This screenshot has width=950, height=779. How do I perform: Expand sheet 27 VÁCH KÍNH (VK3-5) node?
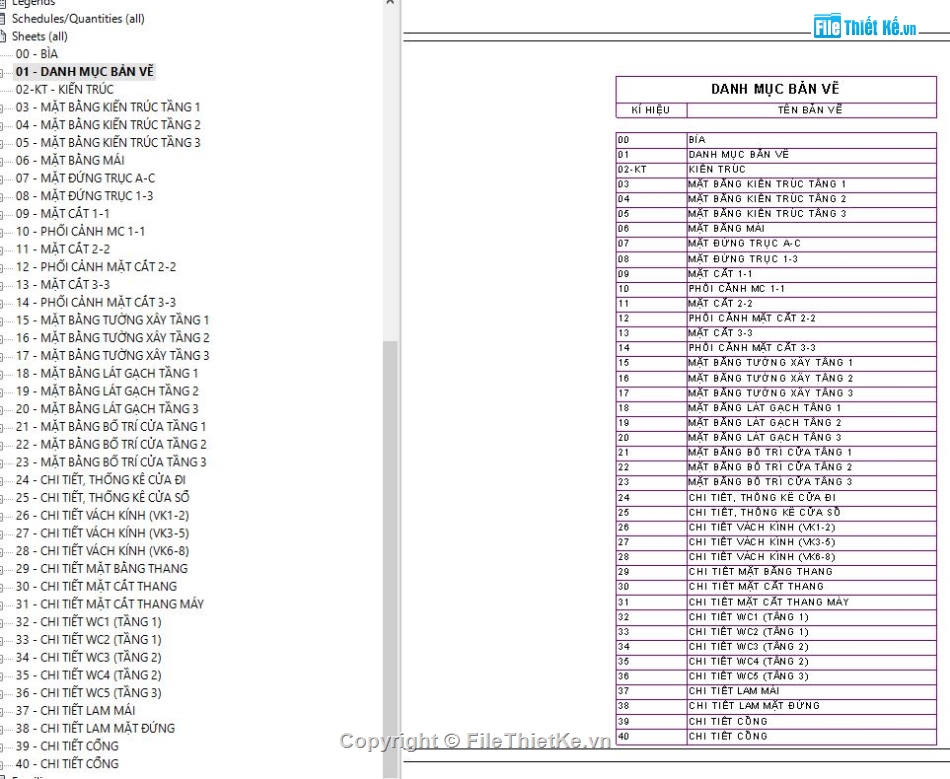click(x=2, y=533)
